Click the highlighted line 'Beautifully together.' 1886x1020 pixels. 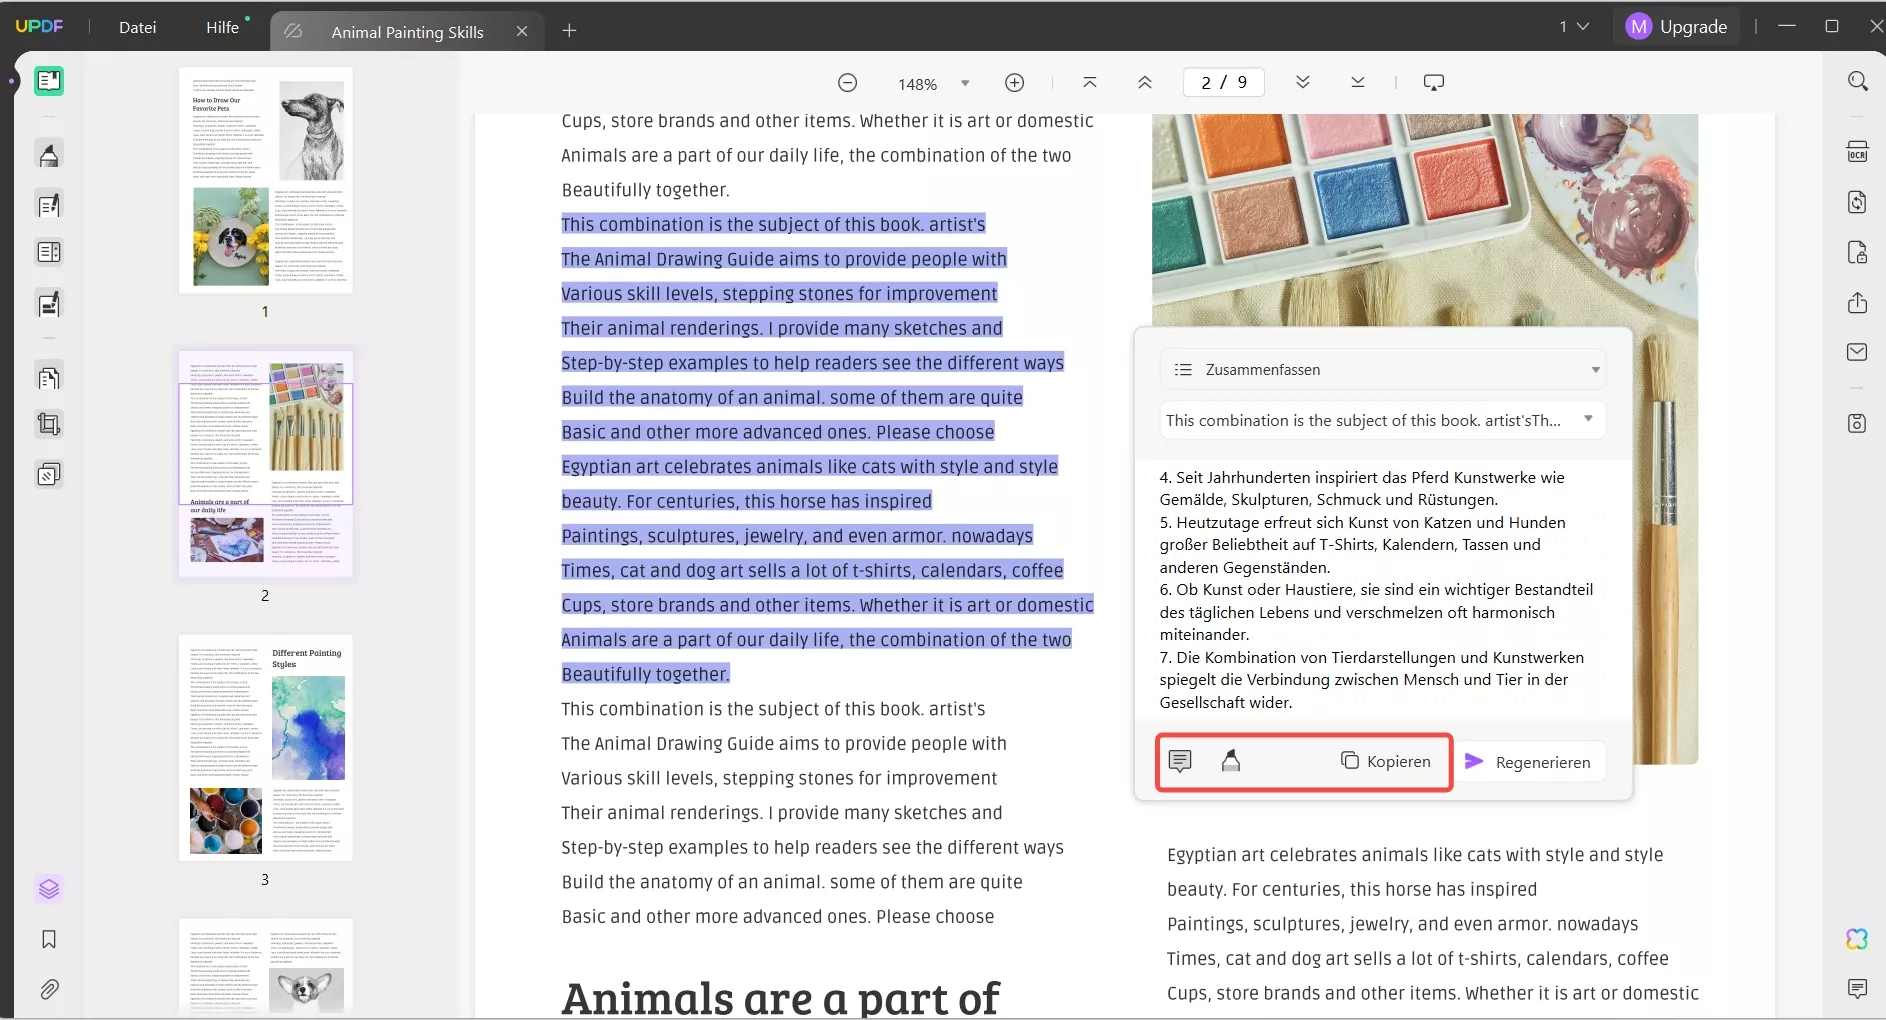645,674
